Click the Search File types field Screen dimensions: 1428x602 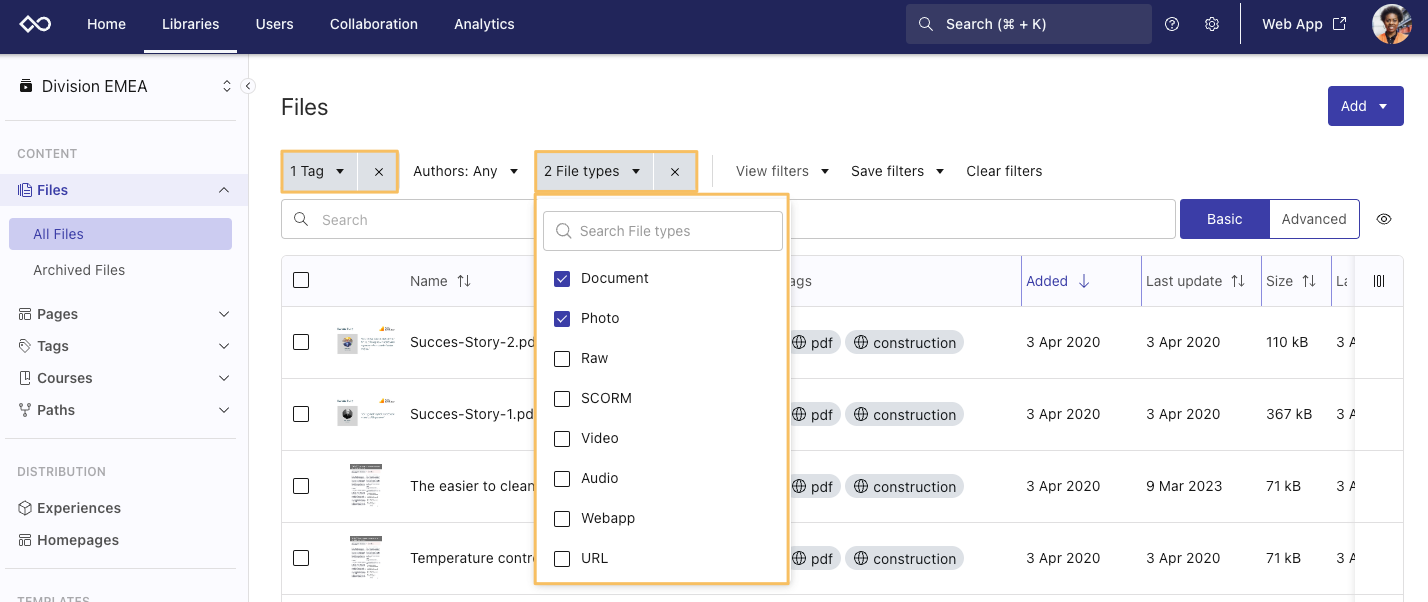click(663, 231)
